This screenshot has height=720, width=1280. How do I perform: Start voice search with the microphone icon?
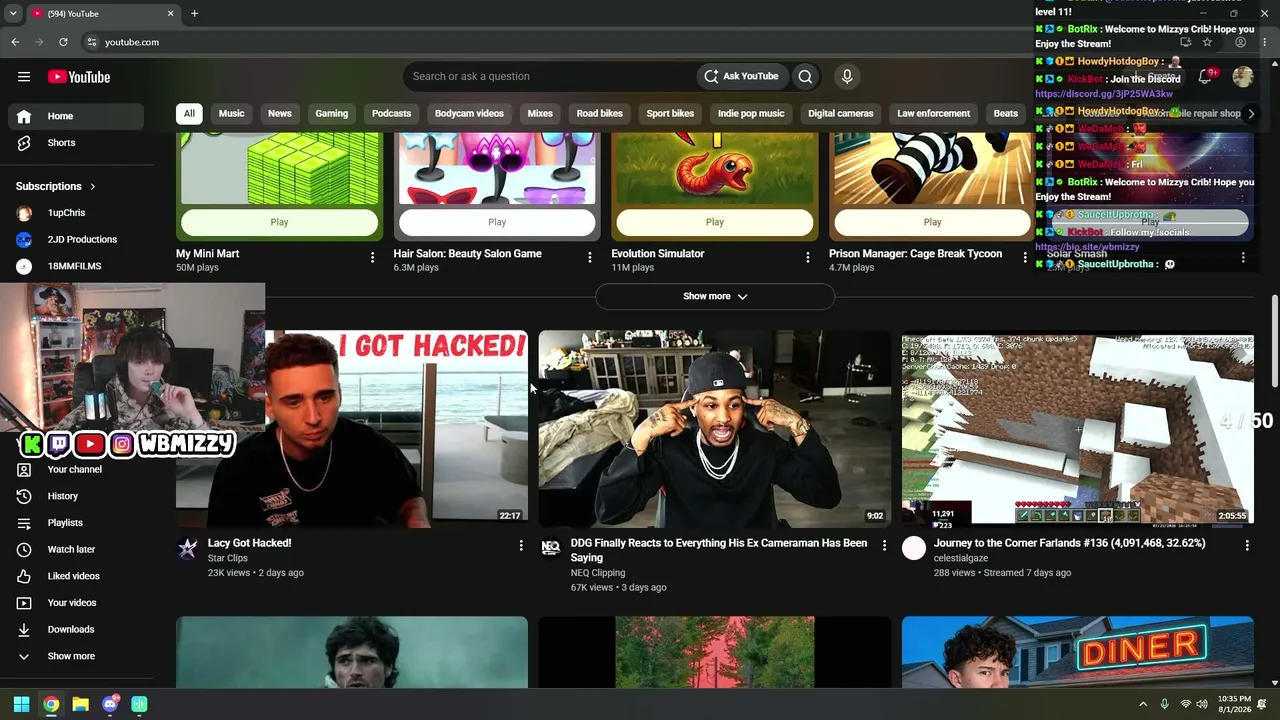click(847, 76)
